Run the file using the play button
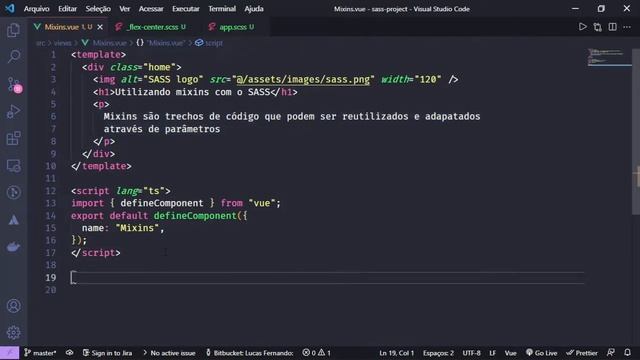640x360 pixels. pyautogui.click(x=582, y=27)
